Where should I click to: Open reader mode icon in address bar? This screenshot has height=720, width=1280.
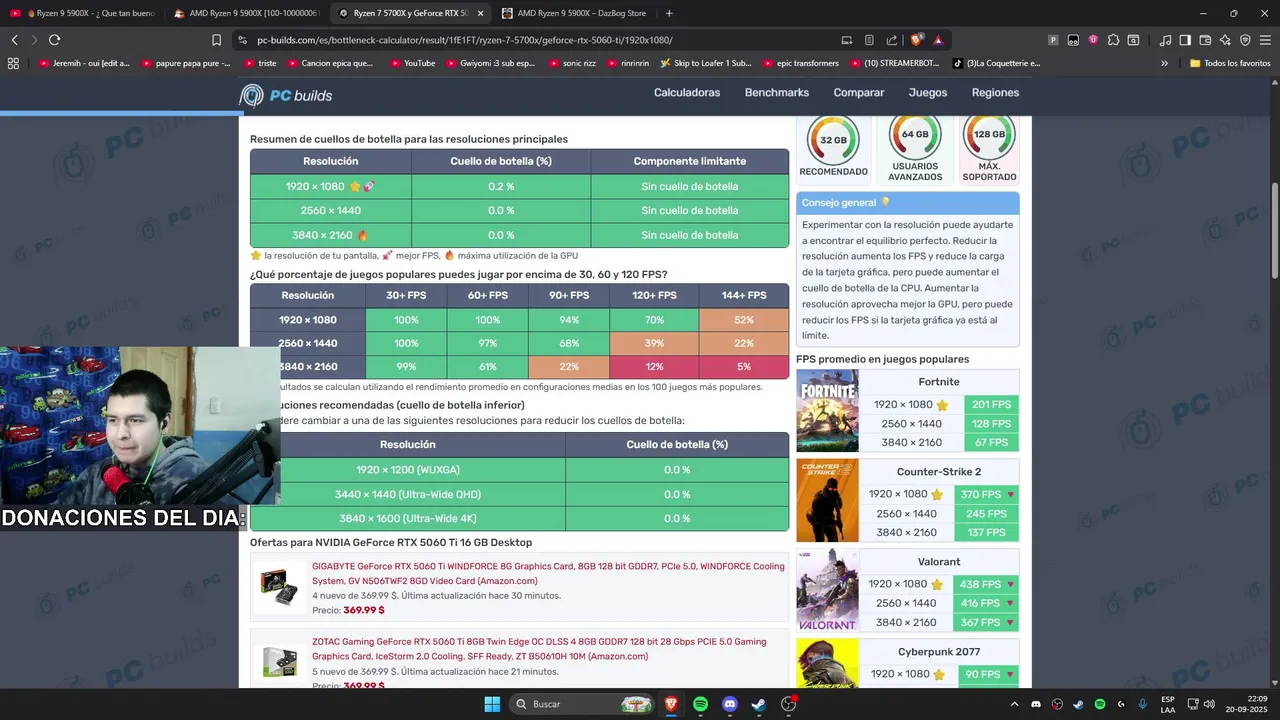coord(869,40)
